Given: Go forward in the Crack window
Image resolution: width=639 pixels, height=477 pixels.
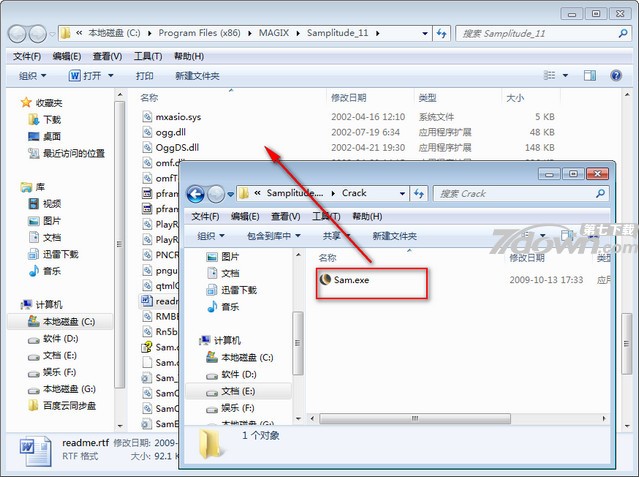Looking at the screenshot, I should 216,194.
